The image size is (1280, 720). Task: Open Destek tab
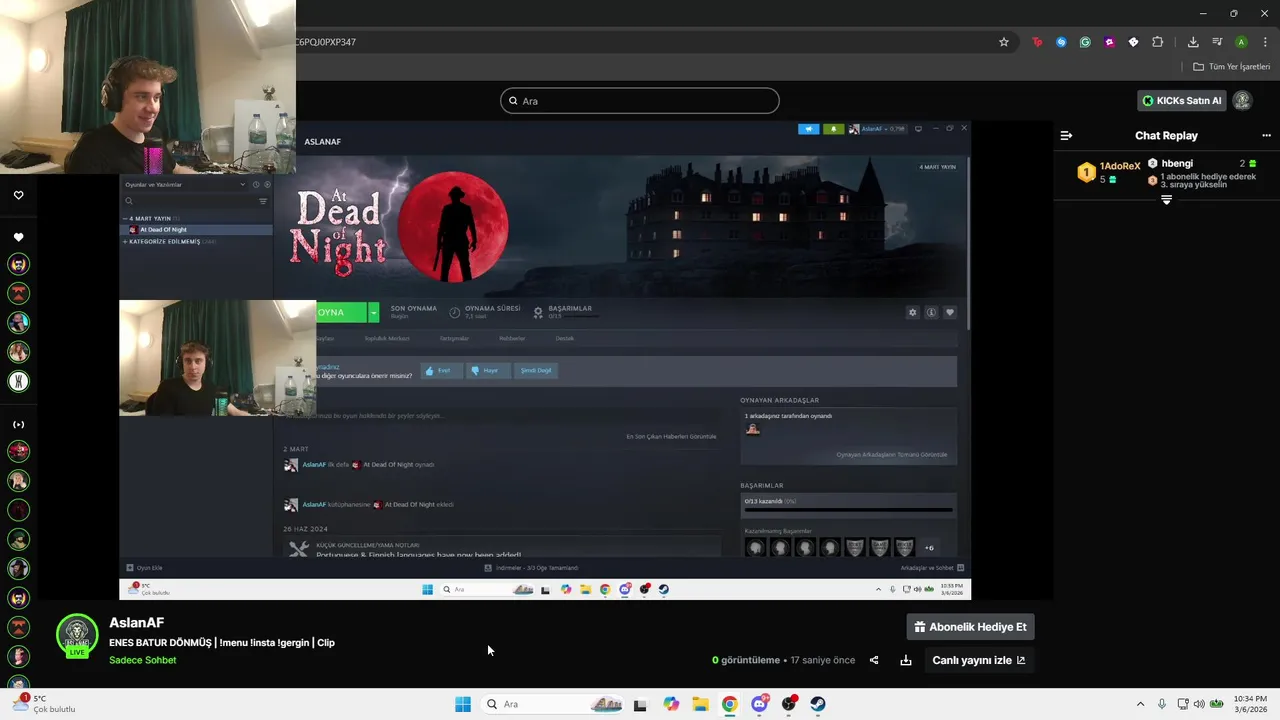pyautogui.click(x=565, y=338)
